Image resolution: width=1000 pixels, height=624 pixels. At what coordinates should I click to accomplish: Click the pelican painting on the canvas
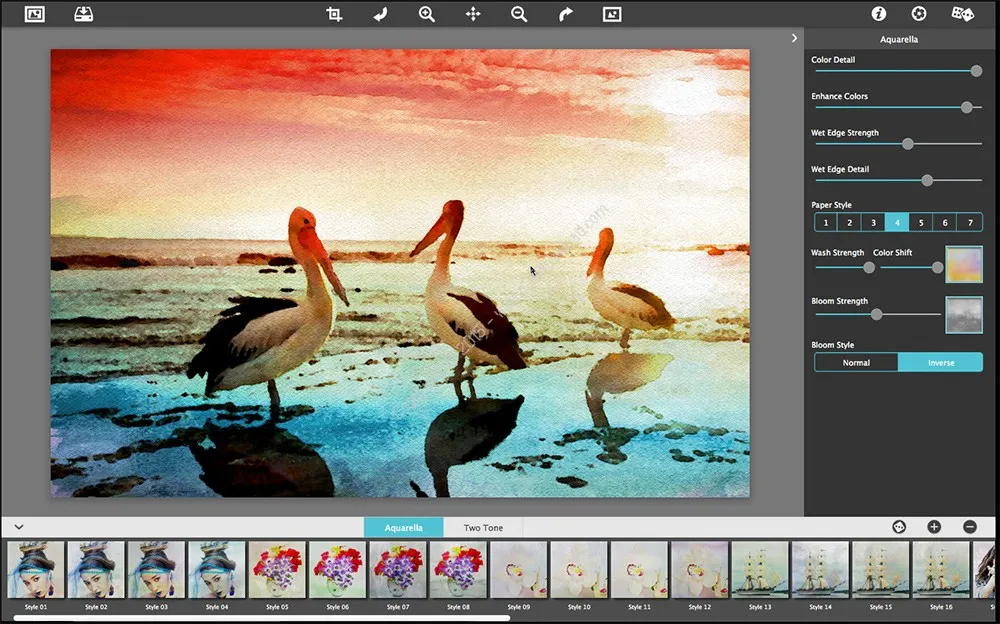(400, 273)
